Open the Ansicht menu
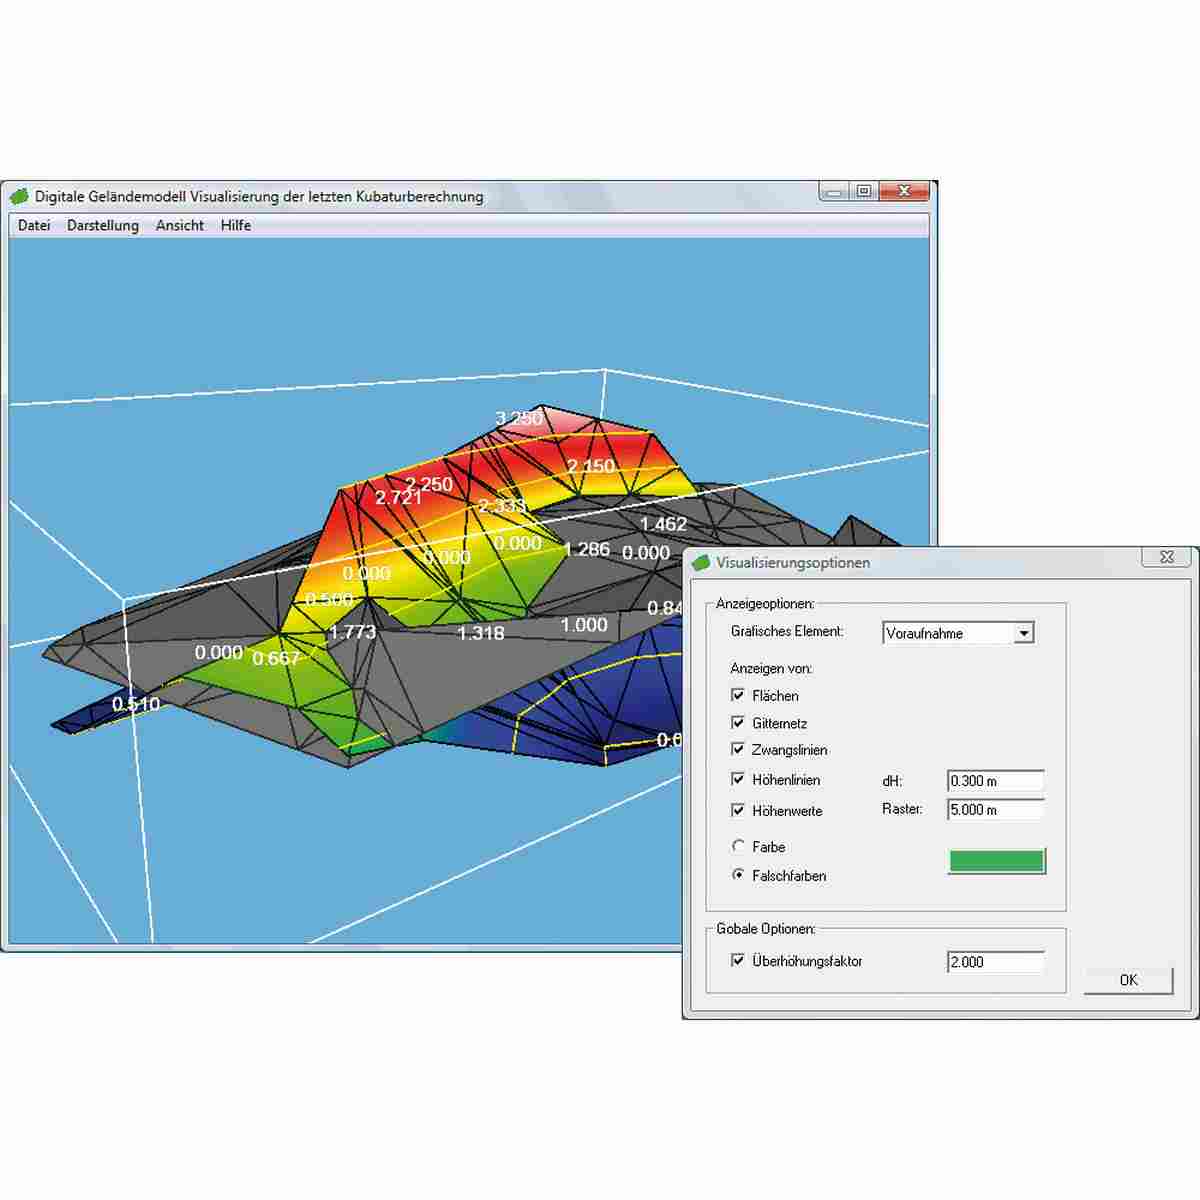Screen dimensions: 1200x1200 tap(180, 226)
